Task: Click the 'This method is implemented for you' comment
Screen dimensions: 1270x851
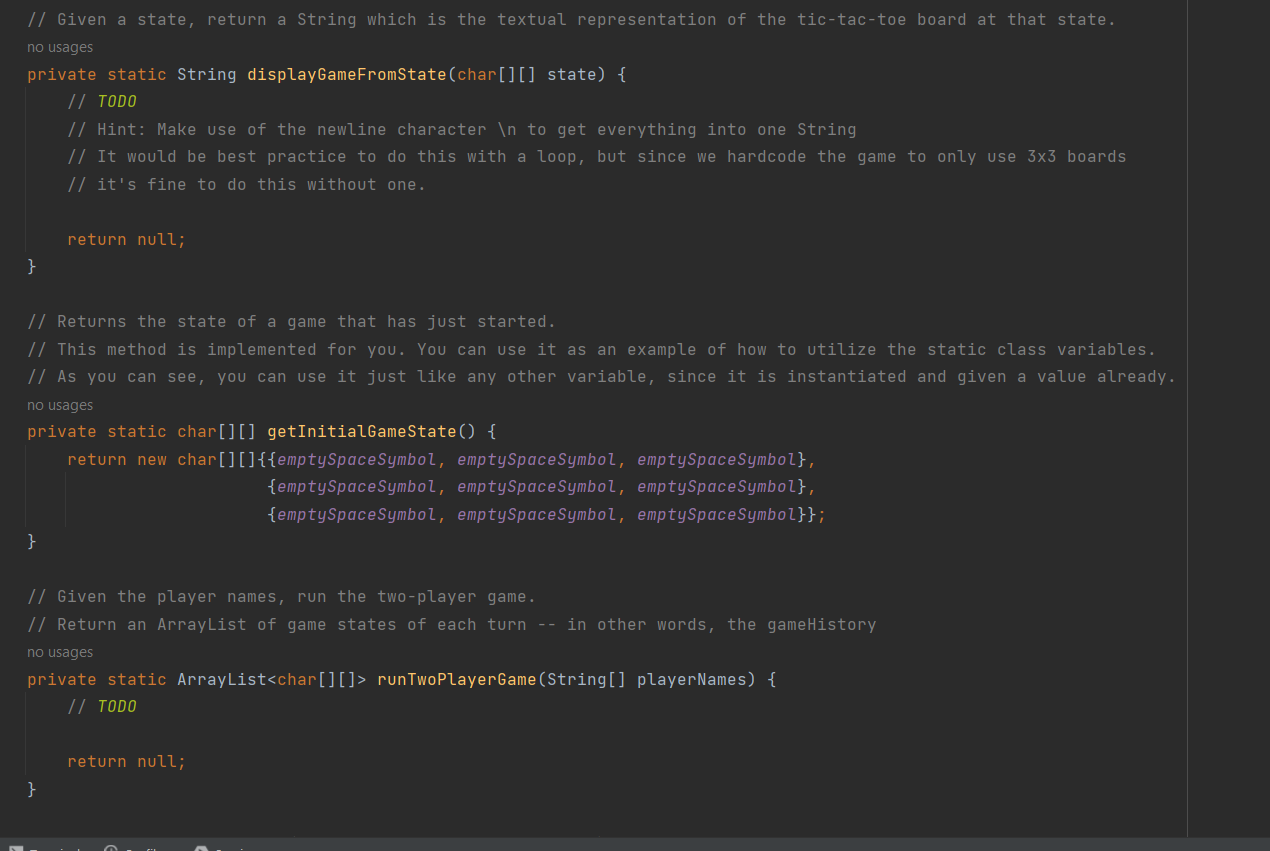Action: point(591,349)
